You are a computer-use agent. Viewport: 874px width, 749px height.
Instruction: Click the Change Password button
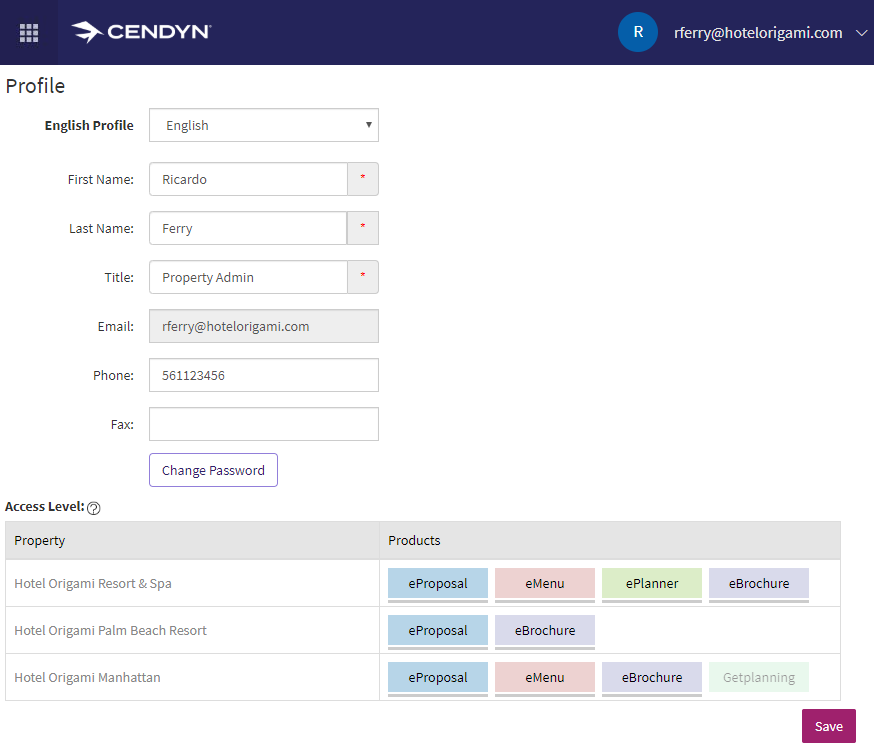[x=213, y=470]
